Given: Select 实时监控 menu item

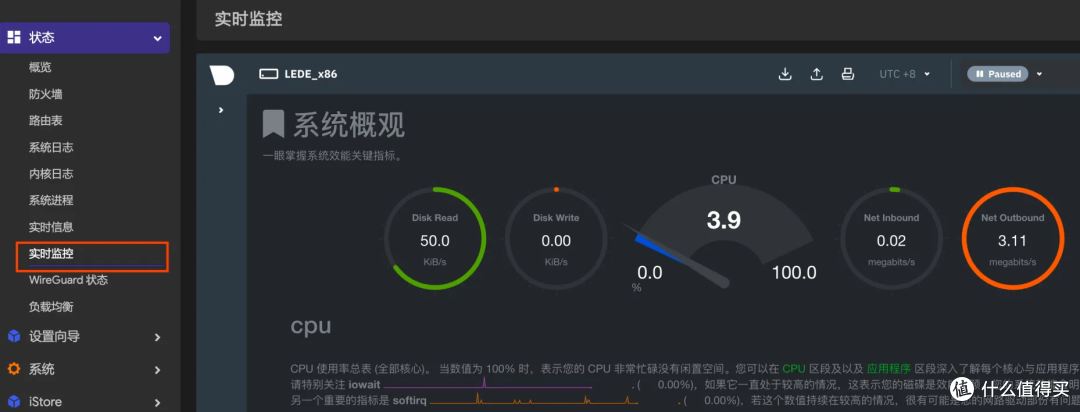Looking at the screenshot, I should [91, 256].
